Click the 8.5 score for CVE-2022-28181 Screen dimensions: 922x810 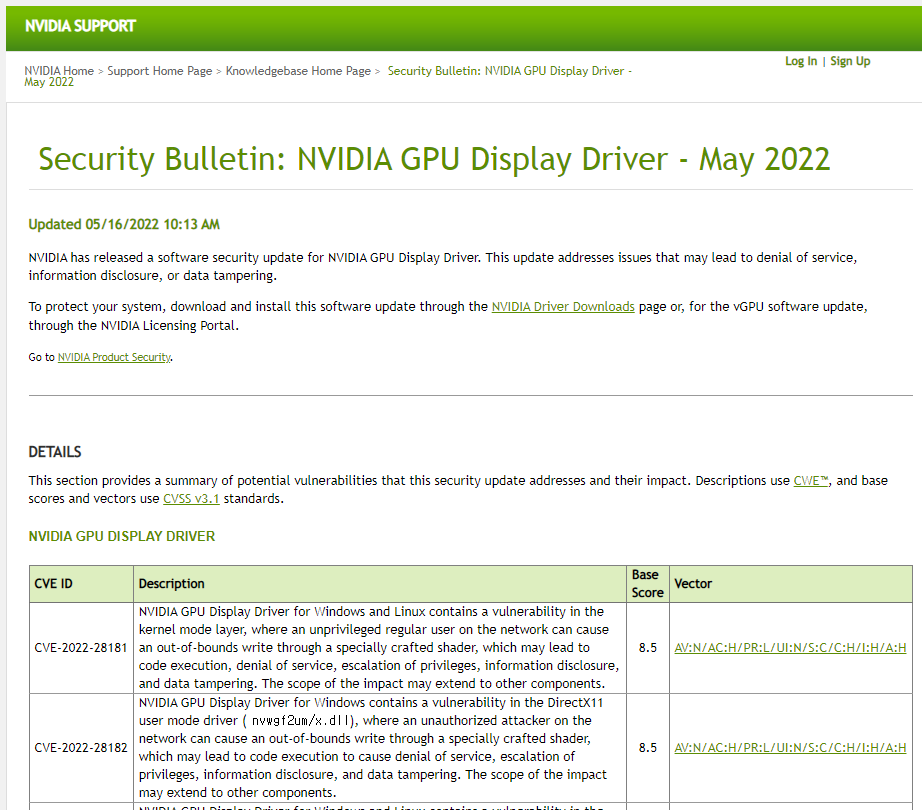pyautogui.click(x=647, y=648)
